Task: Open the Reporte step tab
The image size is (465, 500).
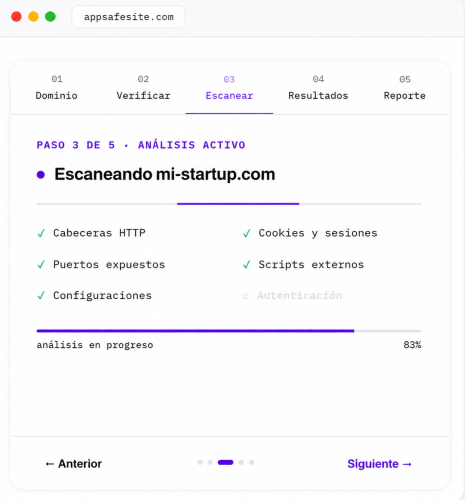Action: [x=405, y=88]
